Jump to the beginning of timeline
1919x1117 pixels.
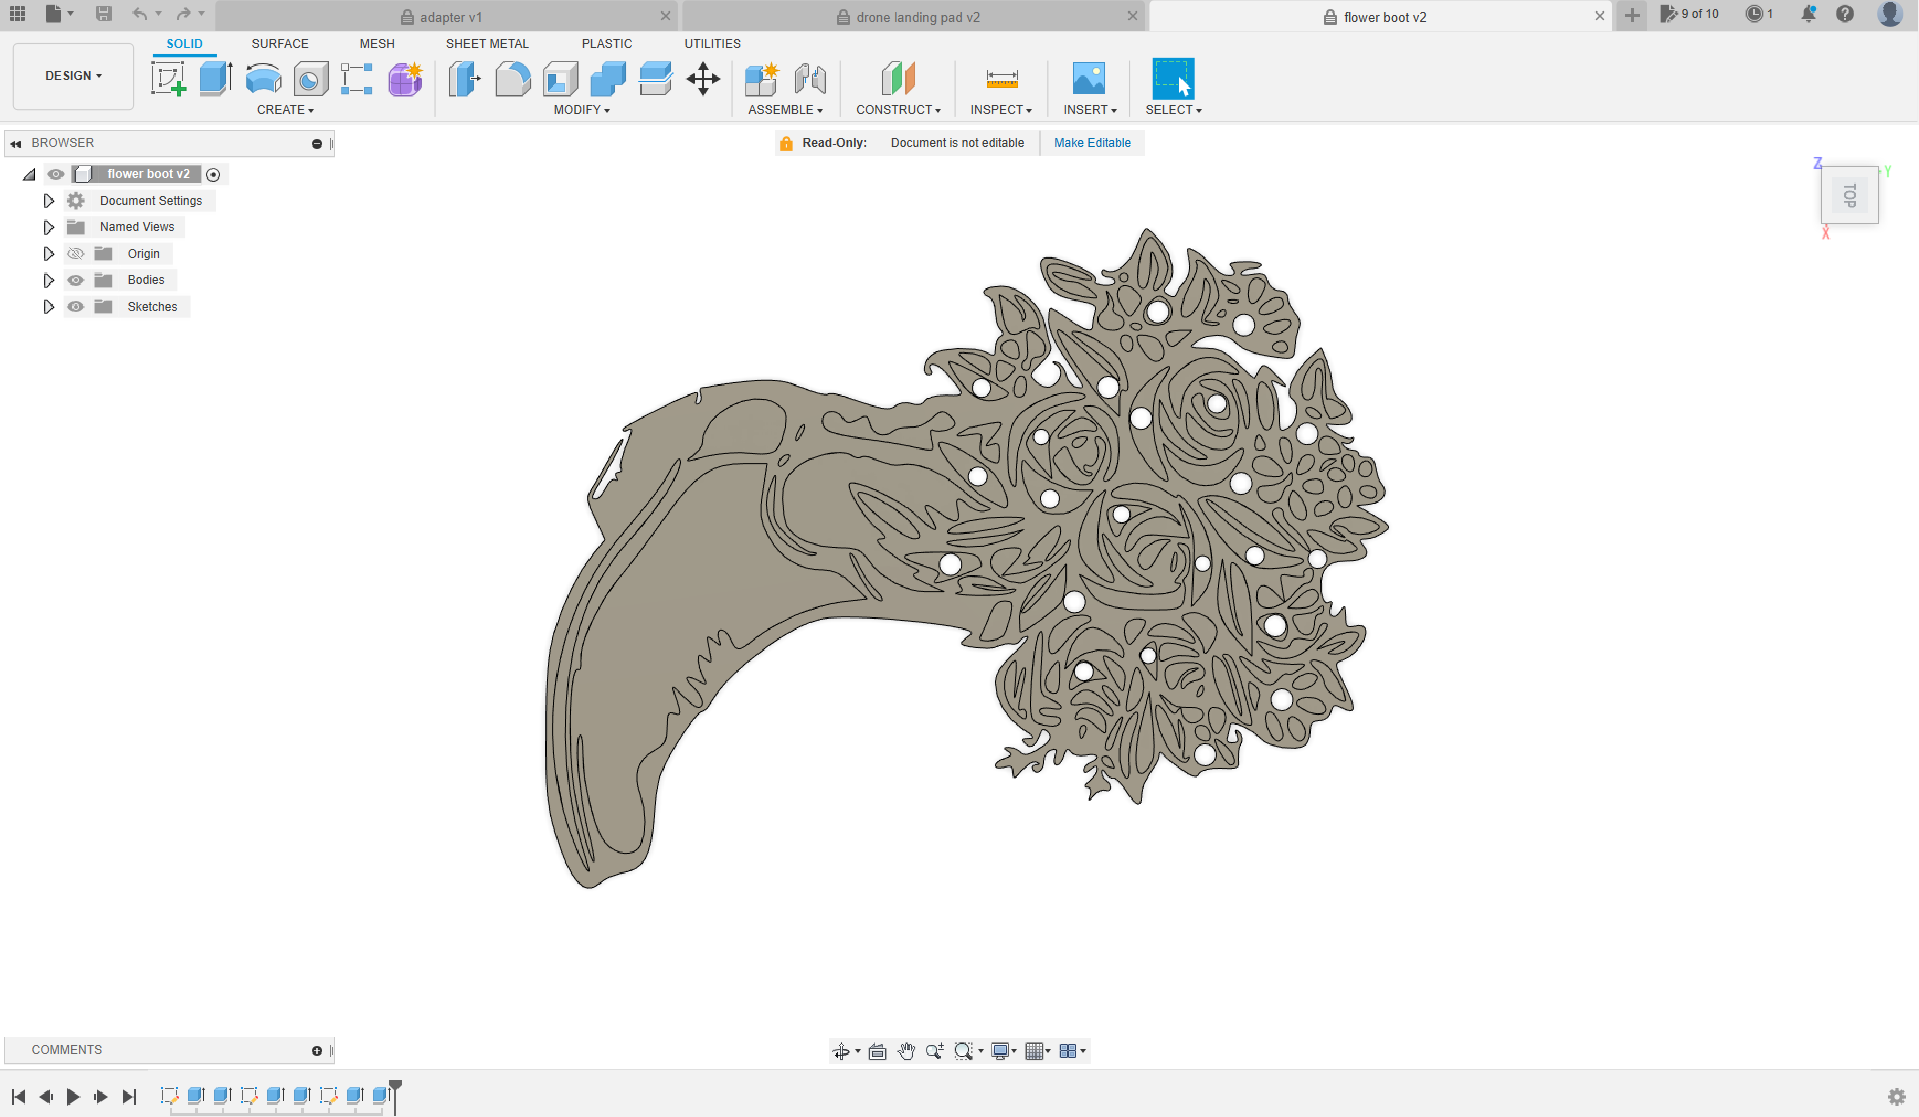18,1097
